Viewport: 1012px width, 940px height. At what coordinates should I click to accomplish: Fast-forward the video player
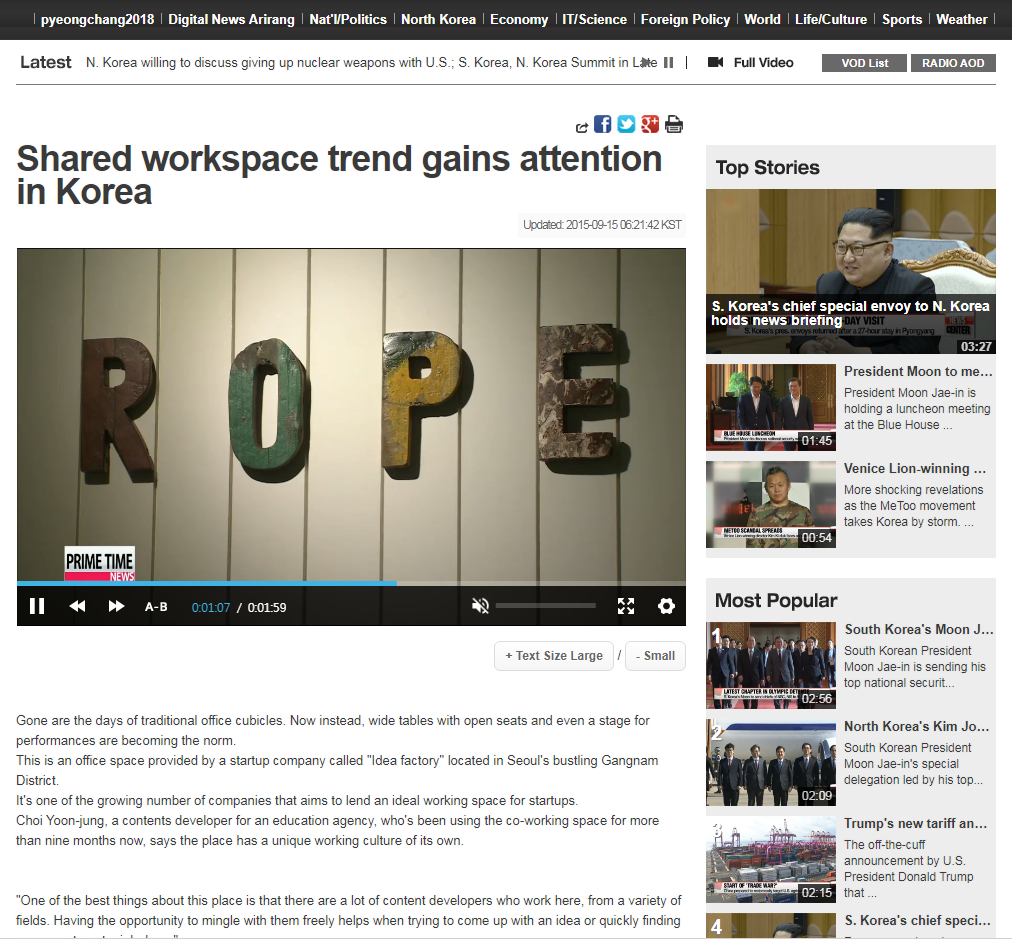point(116,606)
